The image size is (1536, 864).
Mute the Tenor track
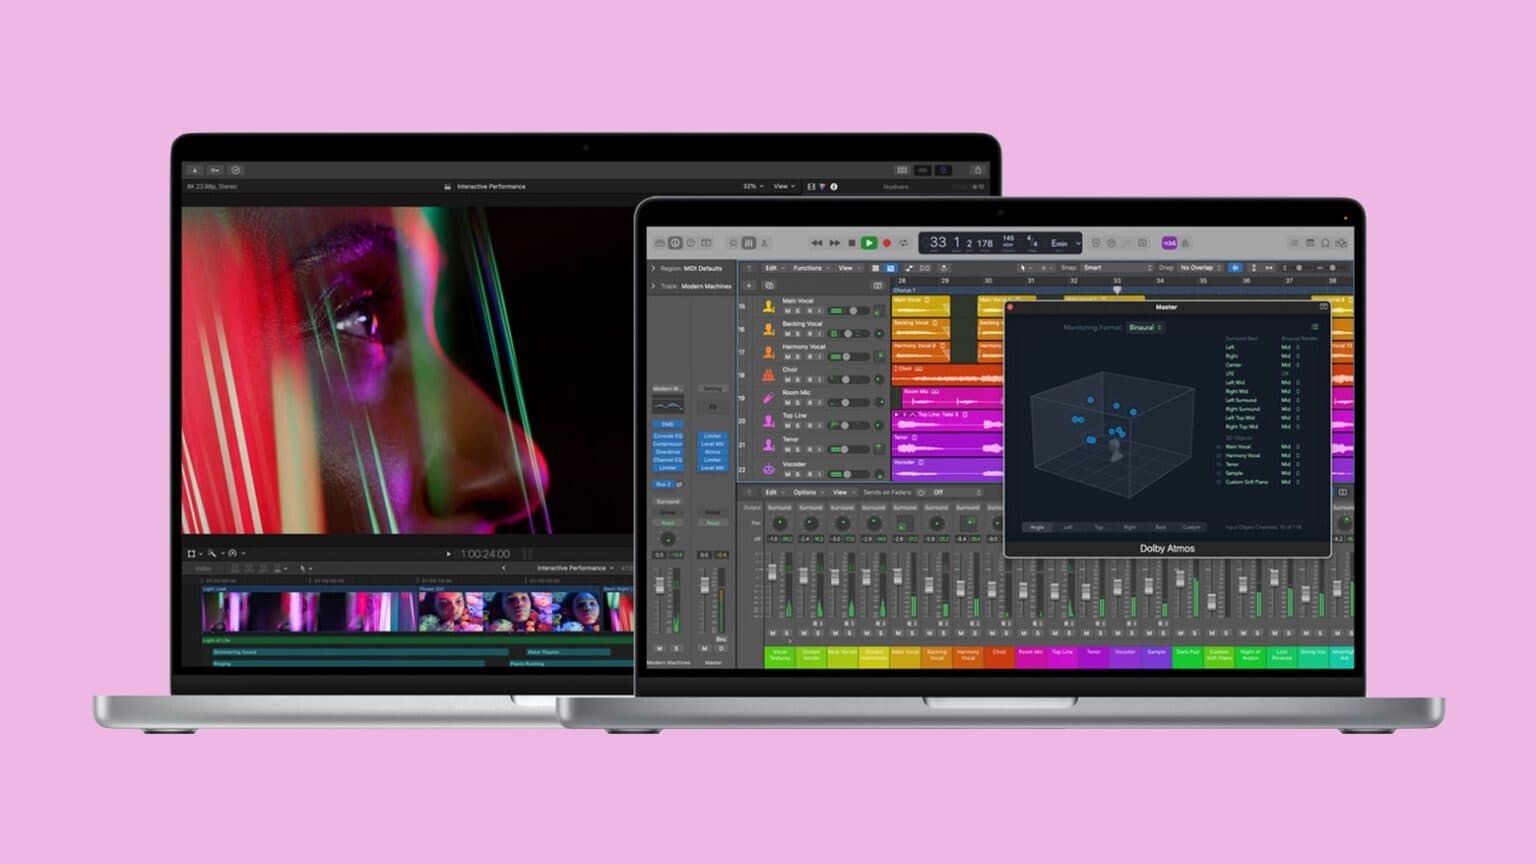click(x=787, y=449)
